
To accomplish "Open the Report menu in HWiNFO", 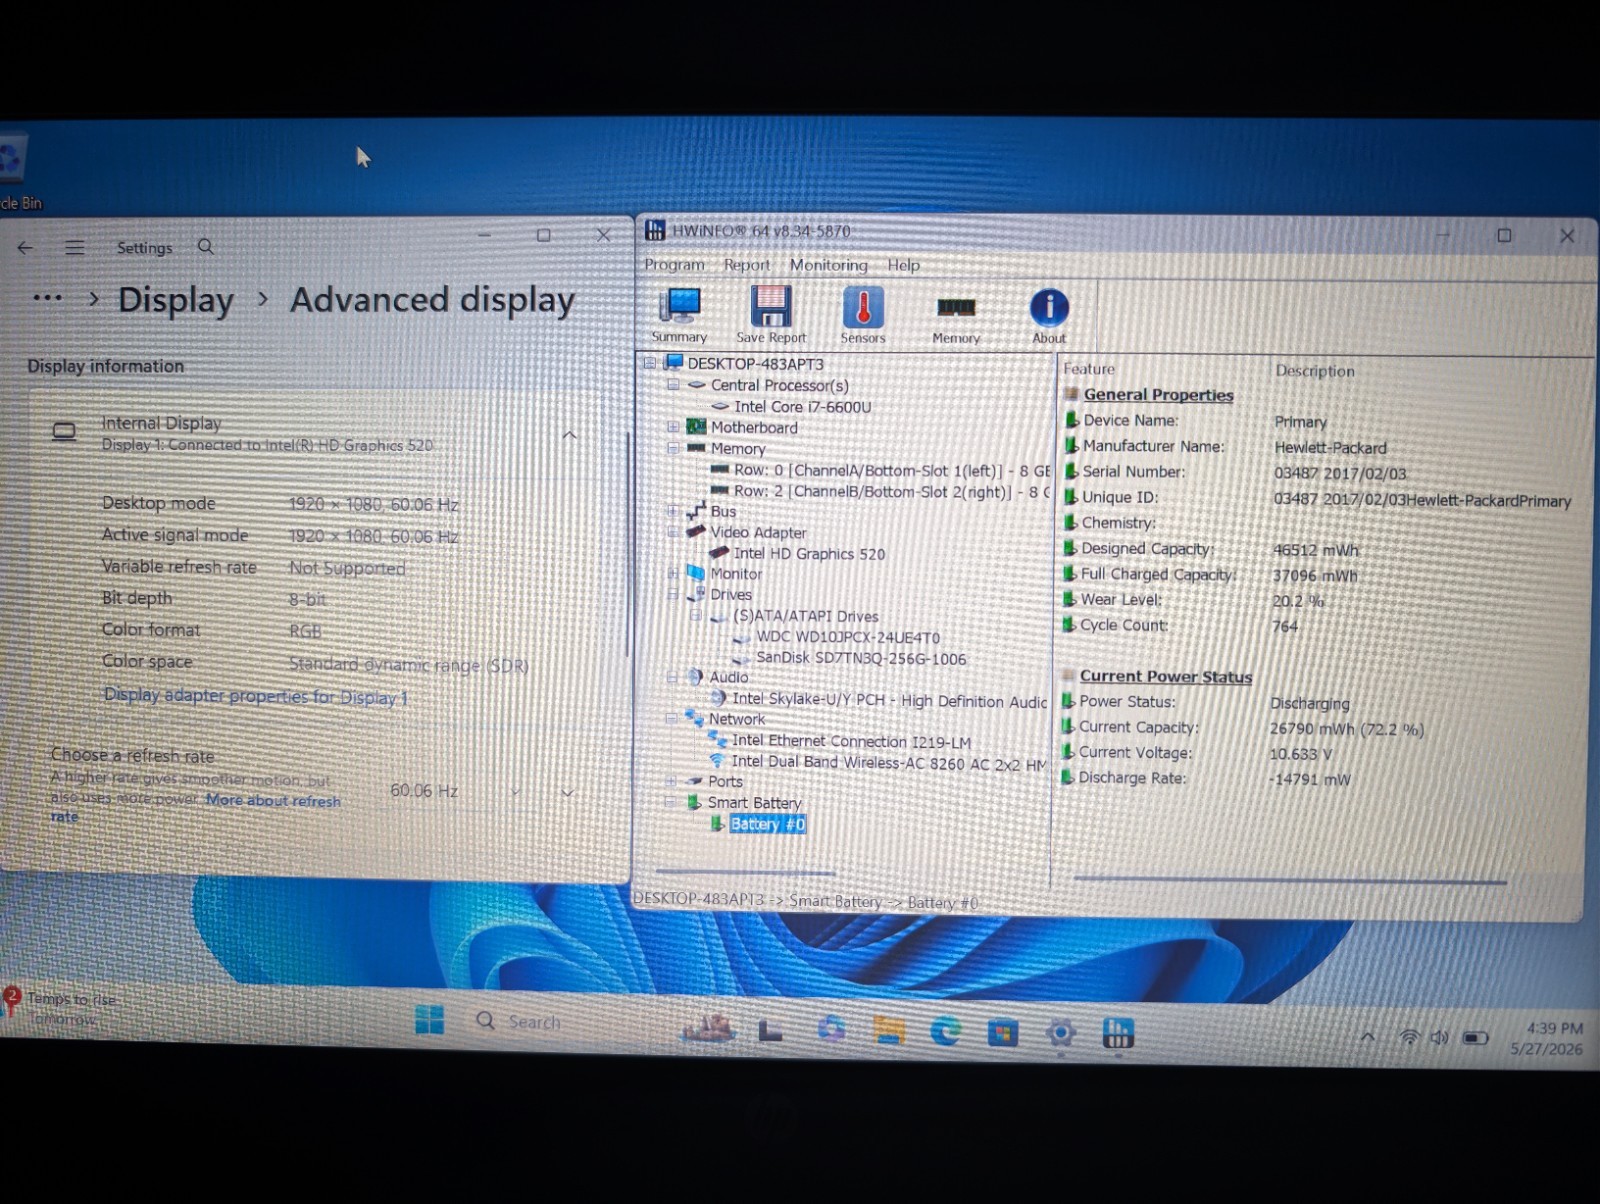I will pyautogui.click(x=747, y=265).
